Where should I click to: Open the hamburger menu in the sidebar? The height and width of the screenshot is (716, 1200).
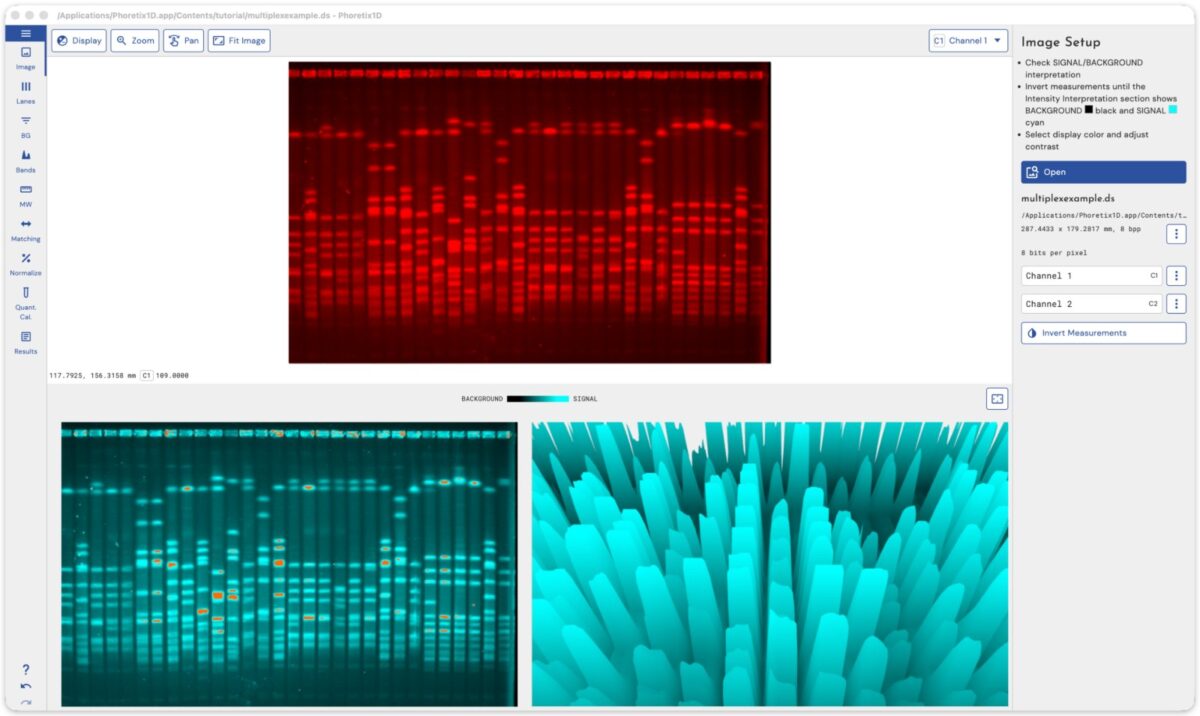point(25,33)
